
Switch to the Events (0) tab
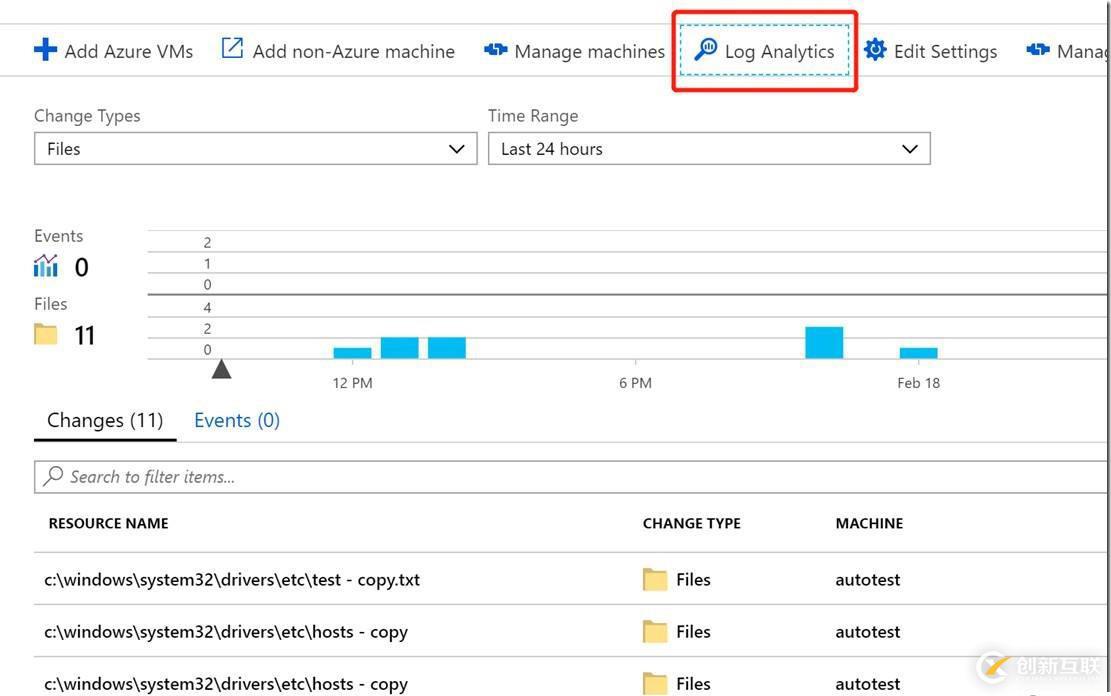(x=236, y=419)
